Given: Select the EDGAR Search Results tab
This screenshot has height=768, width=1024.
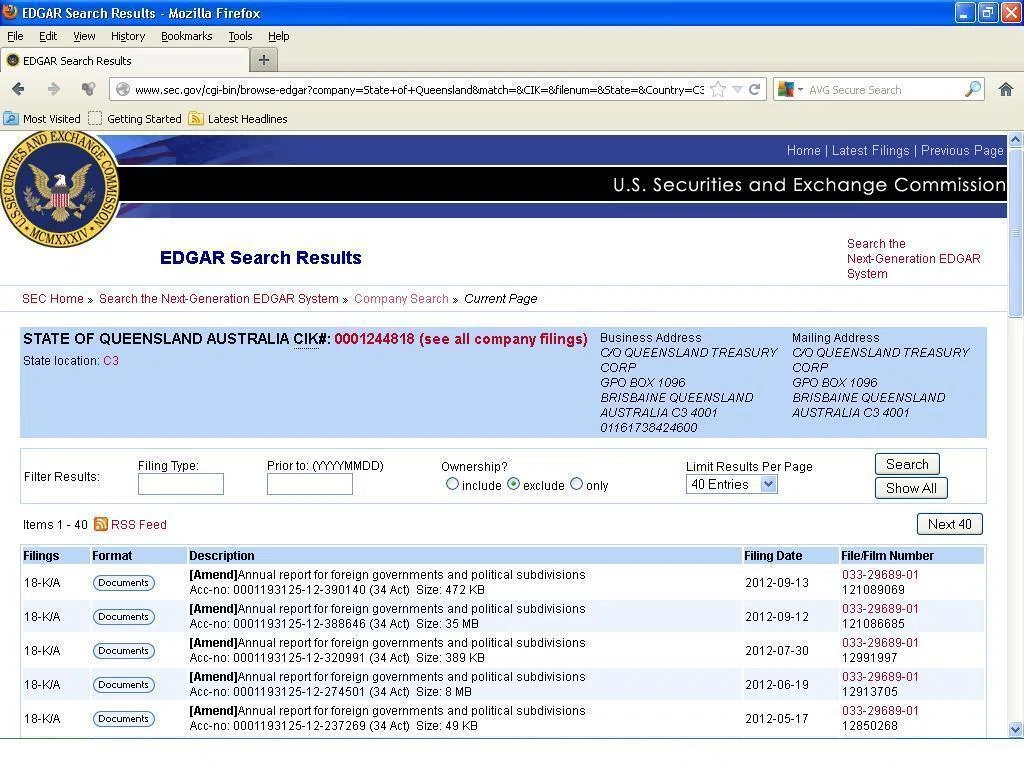Looking at the screenshot, I should 125,61.
